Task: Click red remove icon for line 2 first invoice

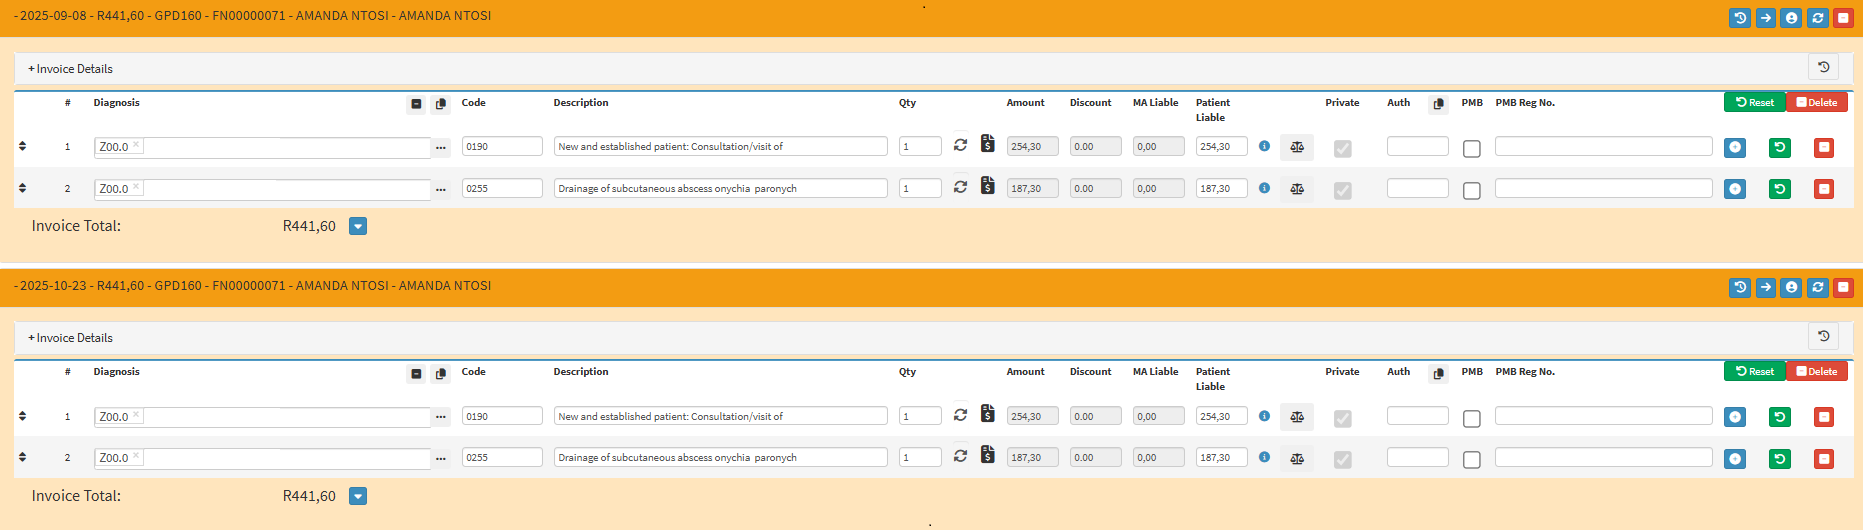Action: tap(1824, 189)
